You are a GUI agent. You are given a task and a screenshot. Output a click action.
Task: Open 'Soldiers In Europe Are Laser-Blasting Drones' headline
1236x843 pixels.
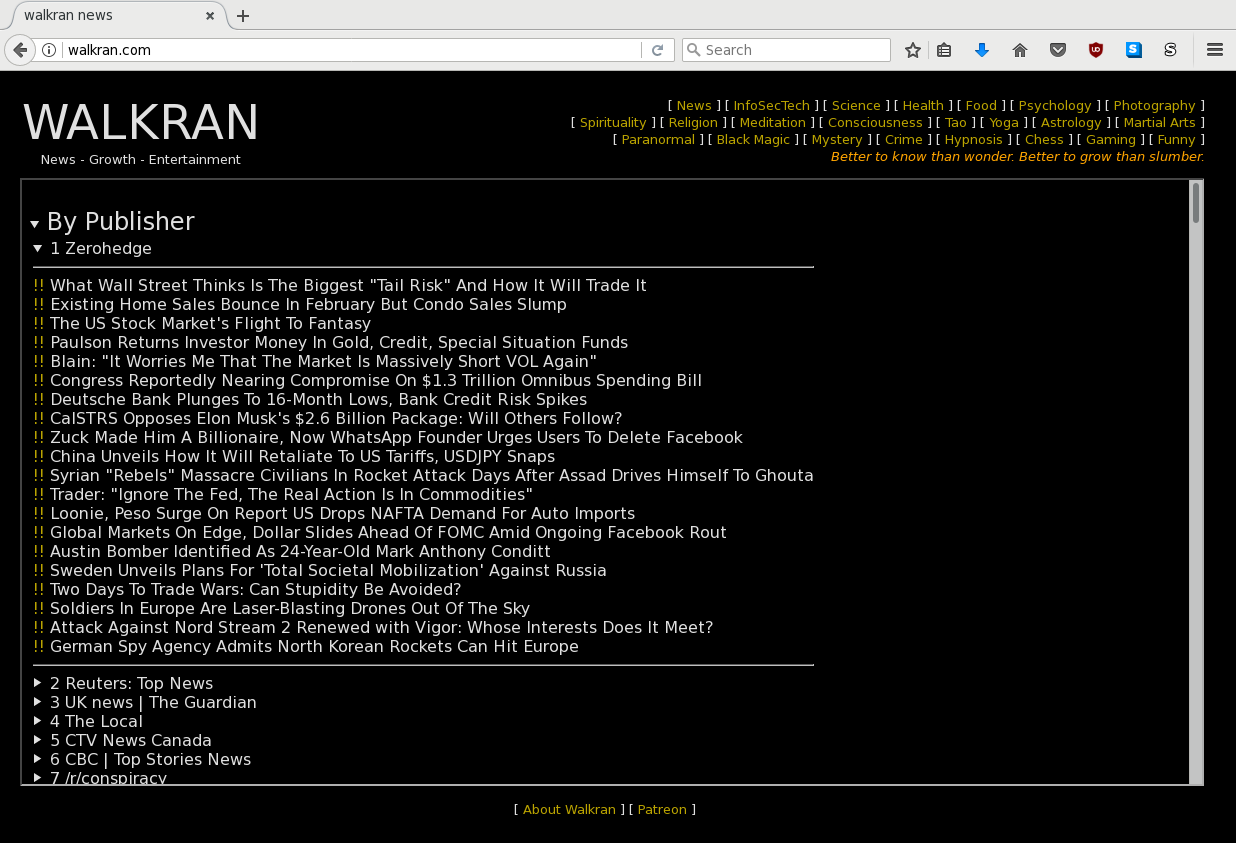click(290, 608)
